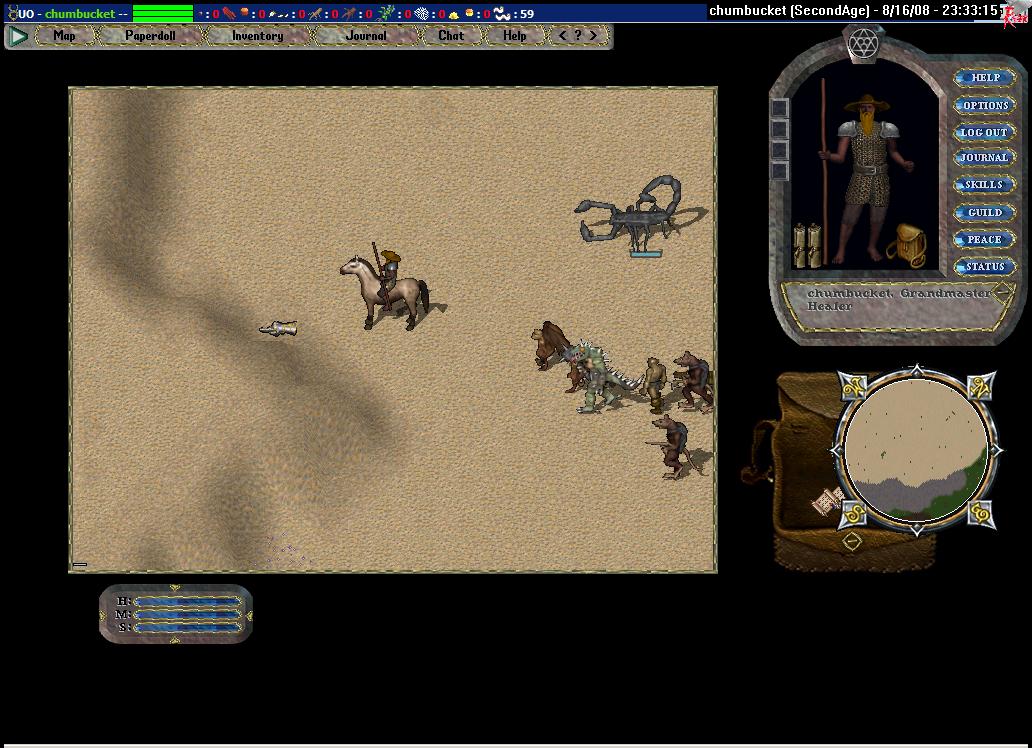
Task: Click the health bar labeled H
Action: coord(188,601)
